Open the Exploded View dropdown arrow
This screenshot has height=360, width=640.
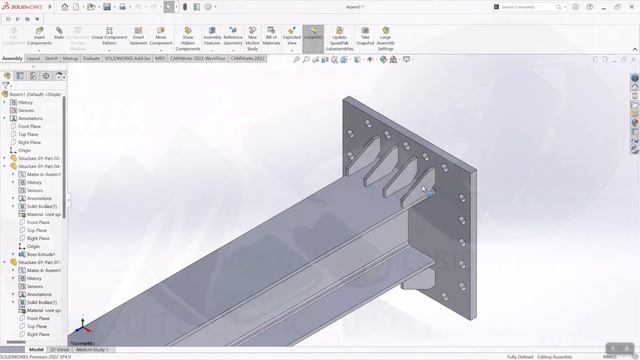(x=292, y=51)
